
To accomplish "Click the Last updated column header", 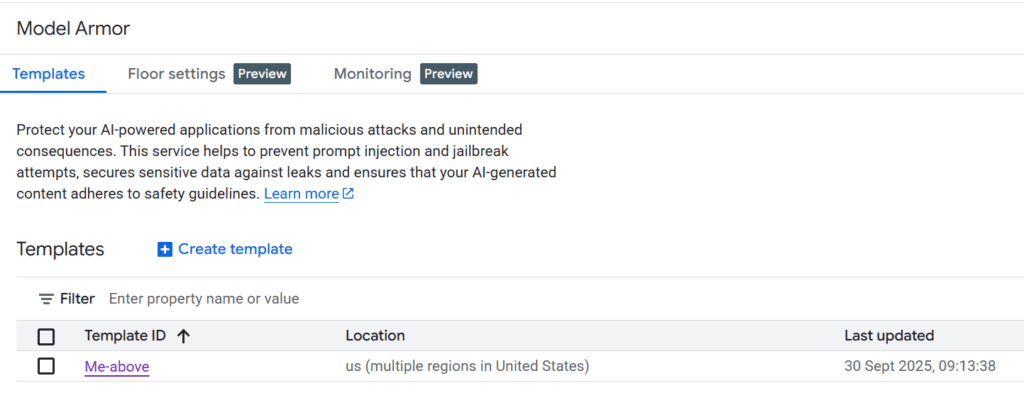I will click(x=889, y=336).
